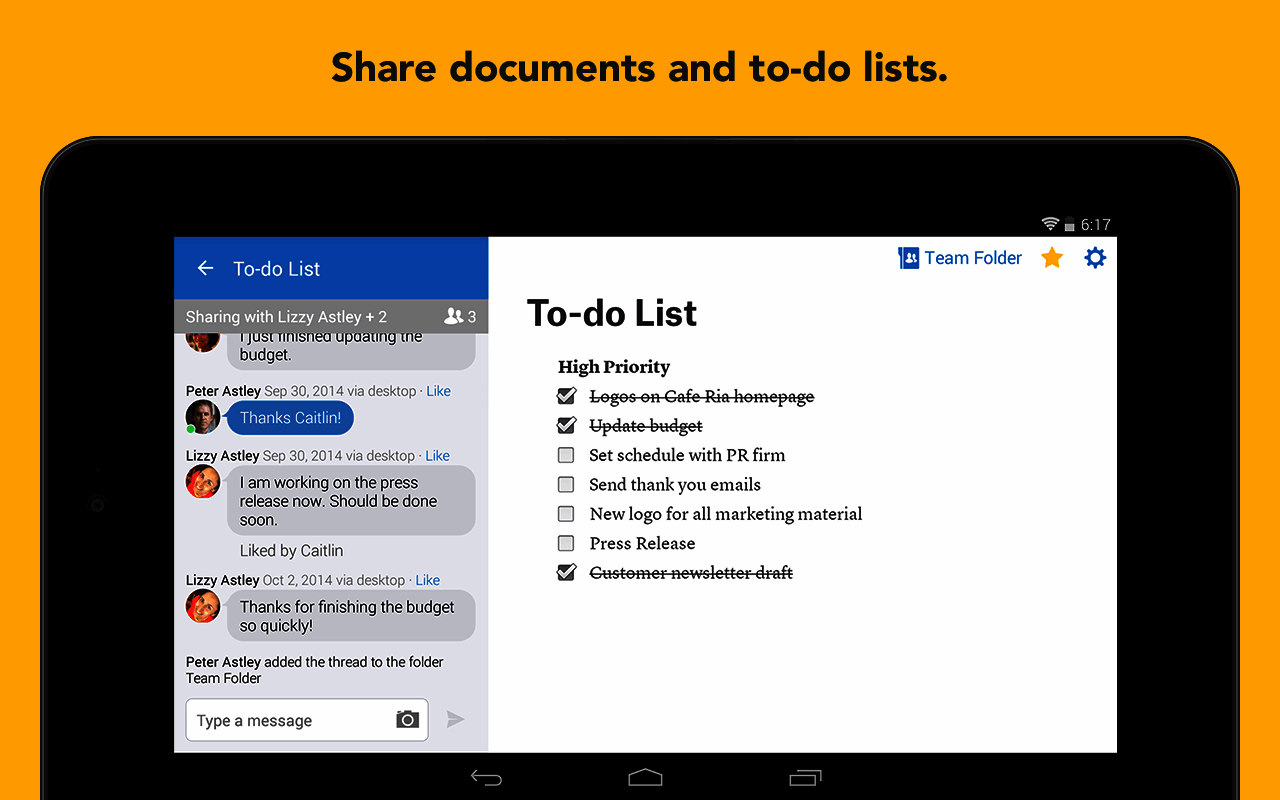1280x800 pixels.
Task: Uncheck the completed Update budget item
Action: (566, 425)
